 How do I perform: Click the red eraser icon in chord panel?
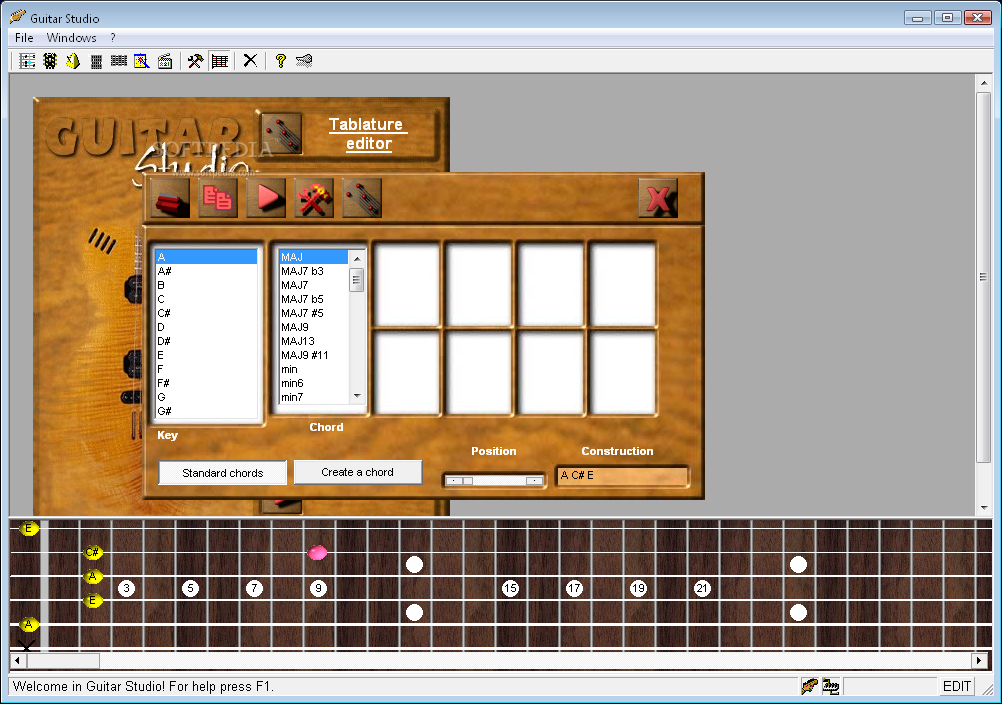[171, 198]
